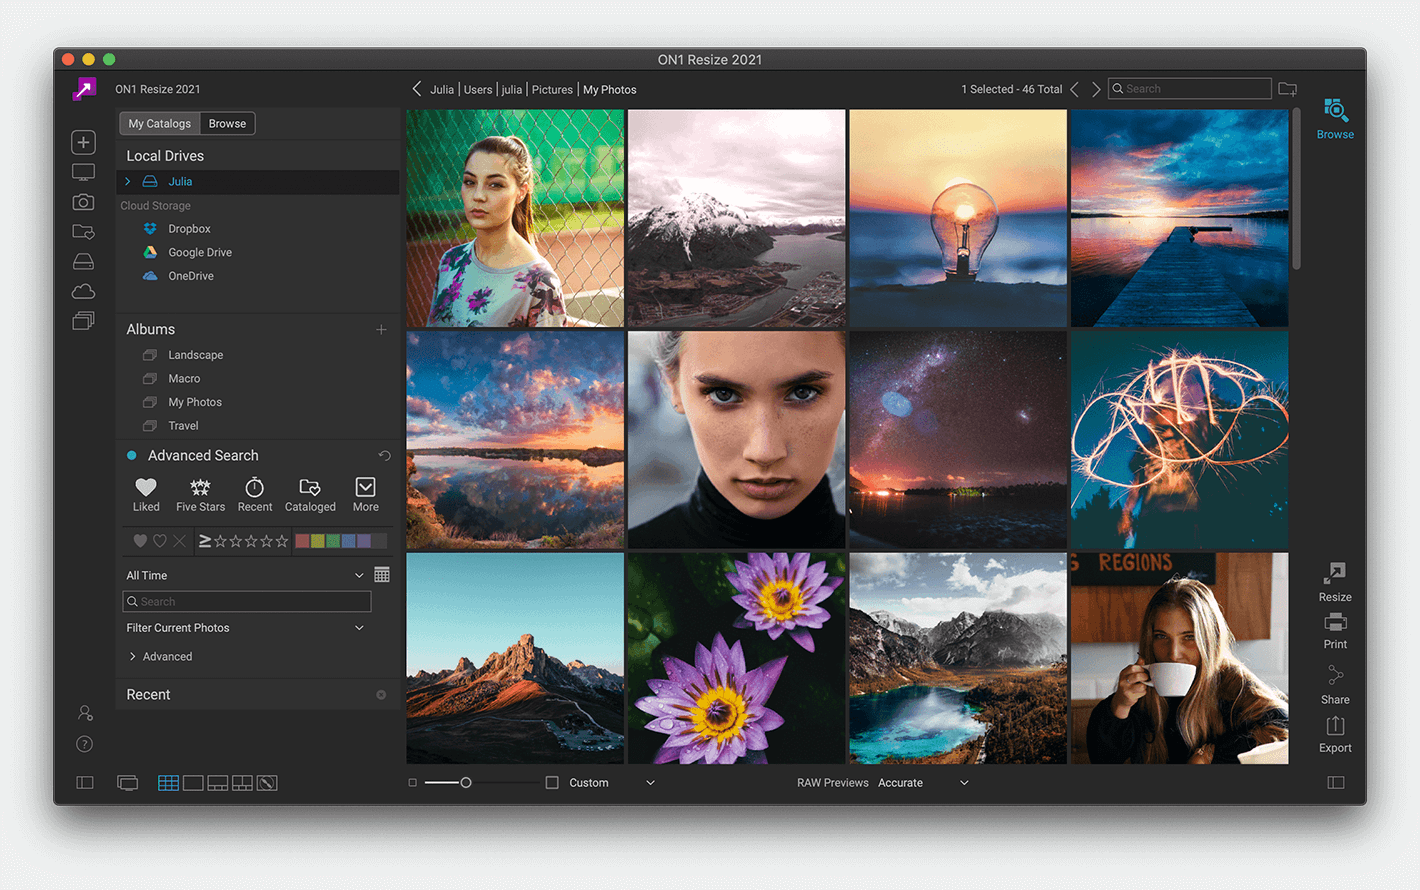Viewport: 1420px width, 890px height.
Task: Switch to filmstrip view
Action: click(218, 783)
